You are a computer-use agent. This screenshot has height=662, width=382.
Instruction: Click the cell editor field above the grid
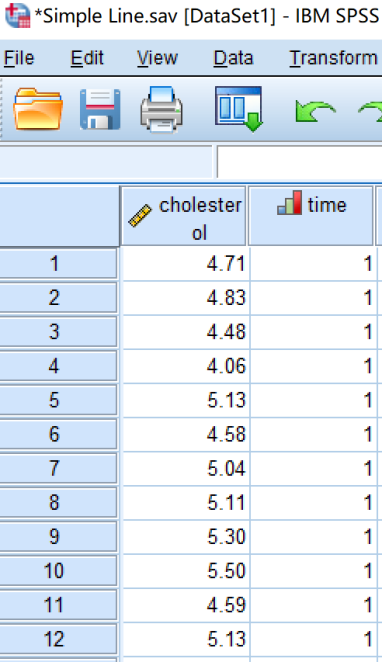tap(299, 162)
